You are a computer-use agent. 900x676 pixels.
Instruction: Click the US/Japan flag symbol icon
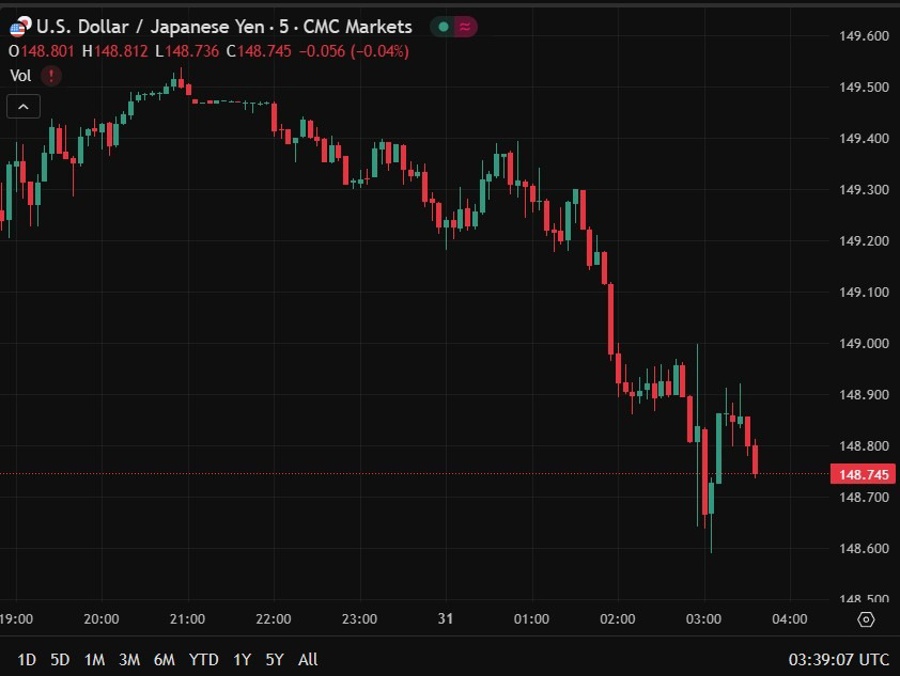pyautogui.click(x=20, y=26)
